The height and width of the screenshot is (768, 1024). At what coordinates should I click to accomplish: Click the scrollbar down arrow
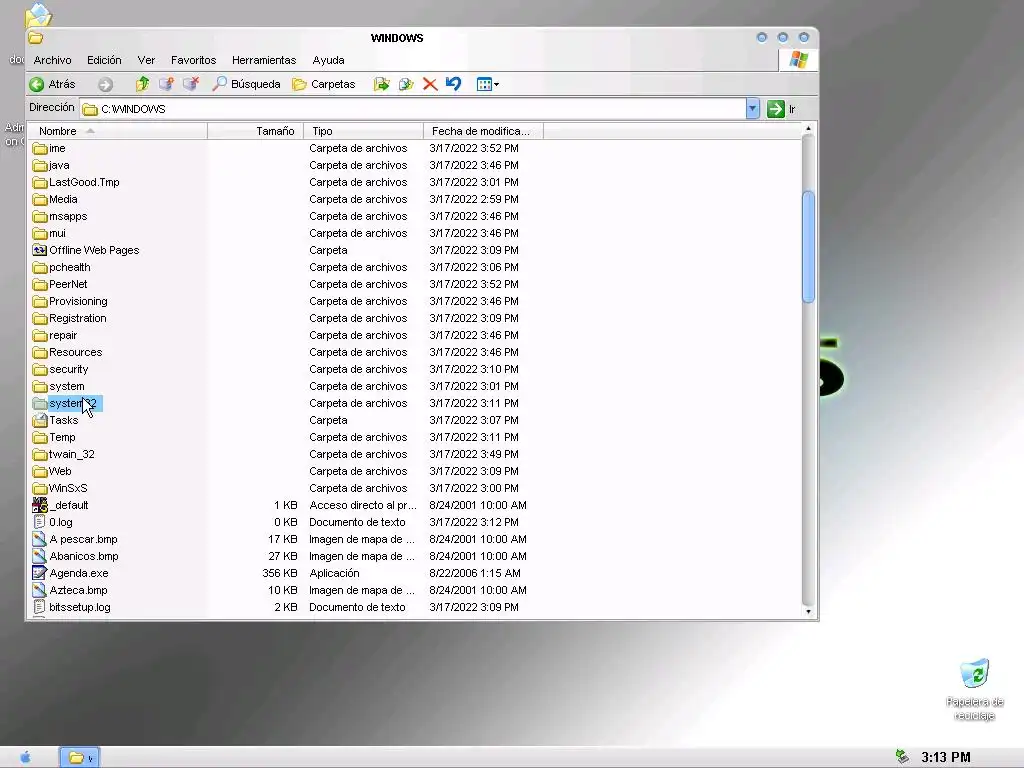click(808, 611)
